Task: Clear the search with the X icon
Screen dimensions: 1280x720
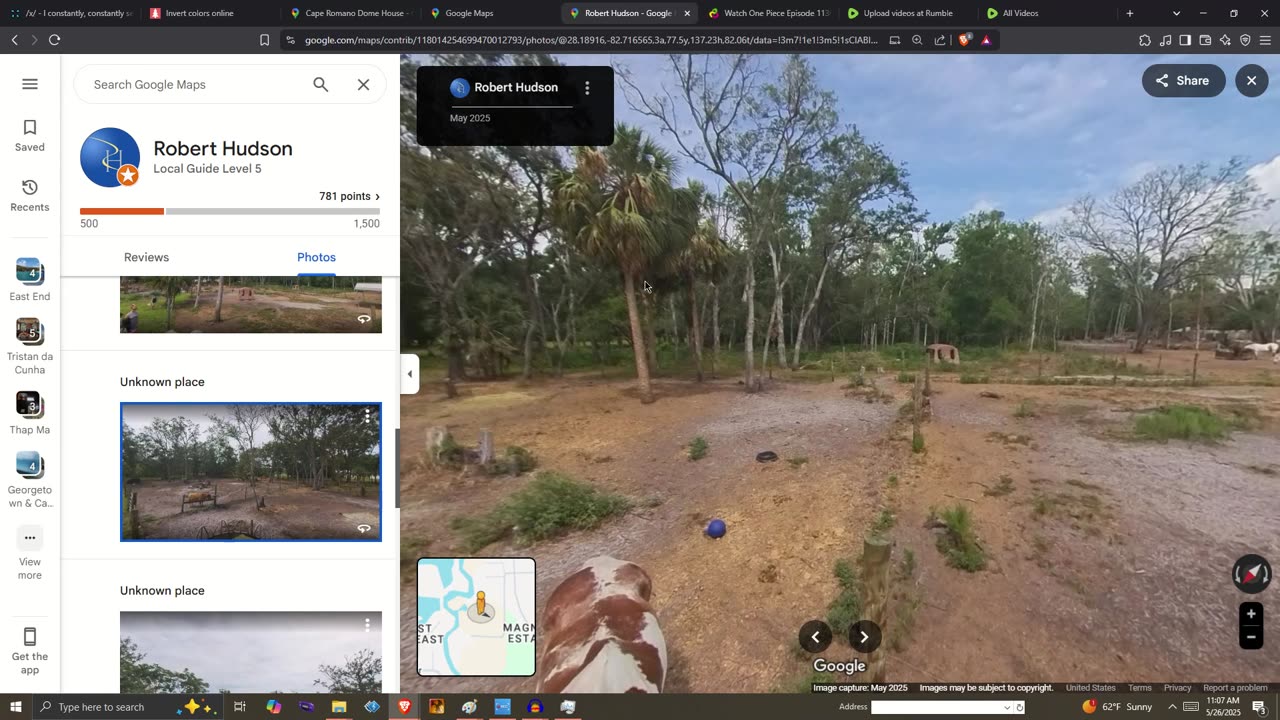Action: point(364,85)
